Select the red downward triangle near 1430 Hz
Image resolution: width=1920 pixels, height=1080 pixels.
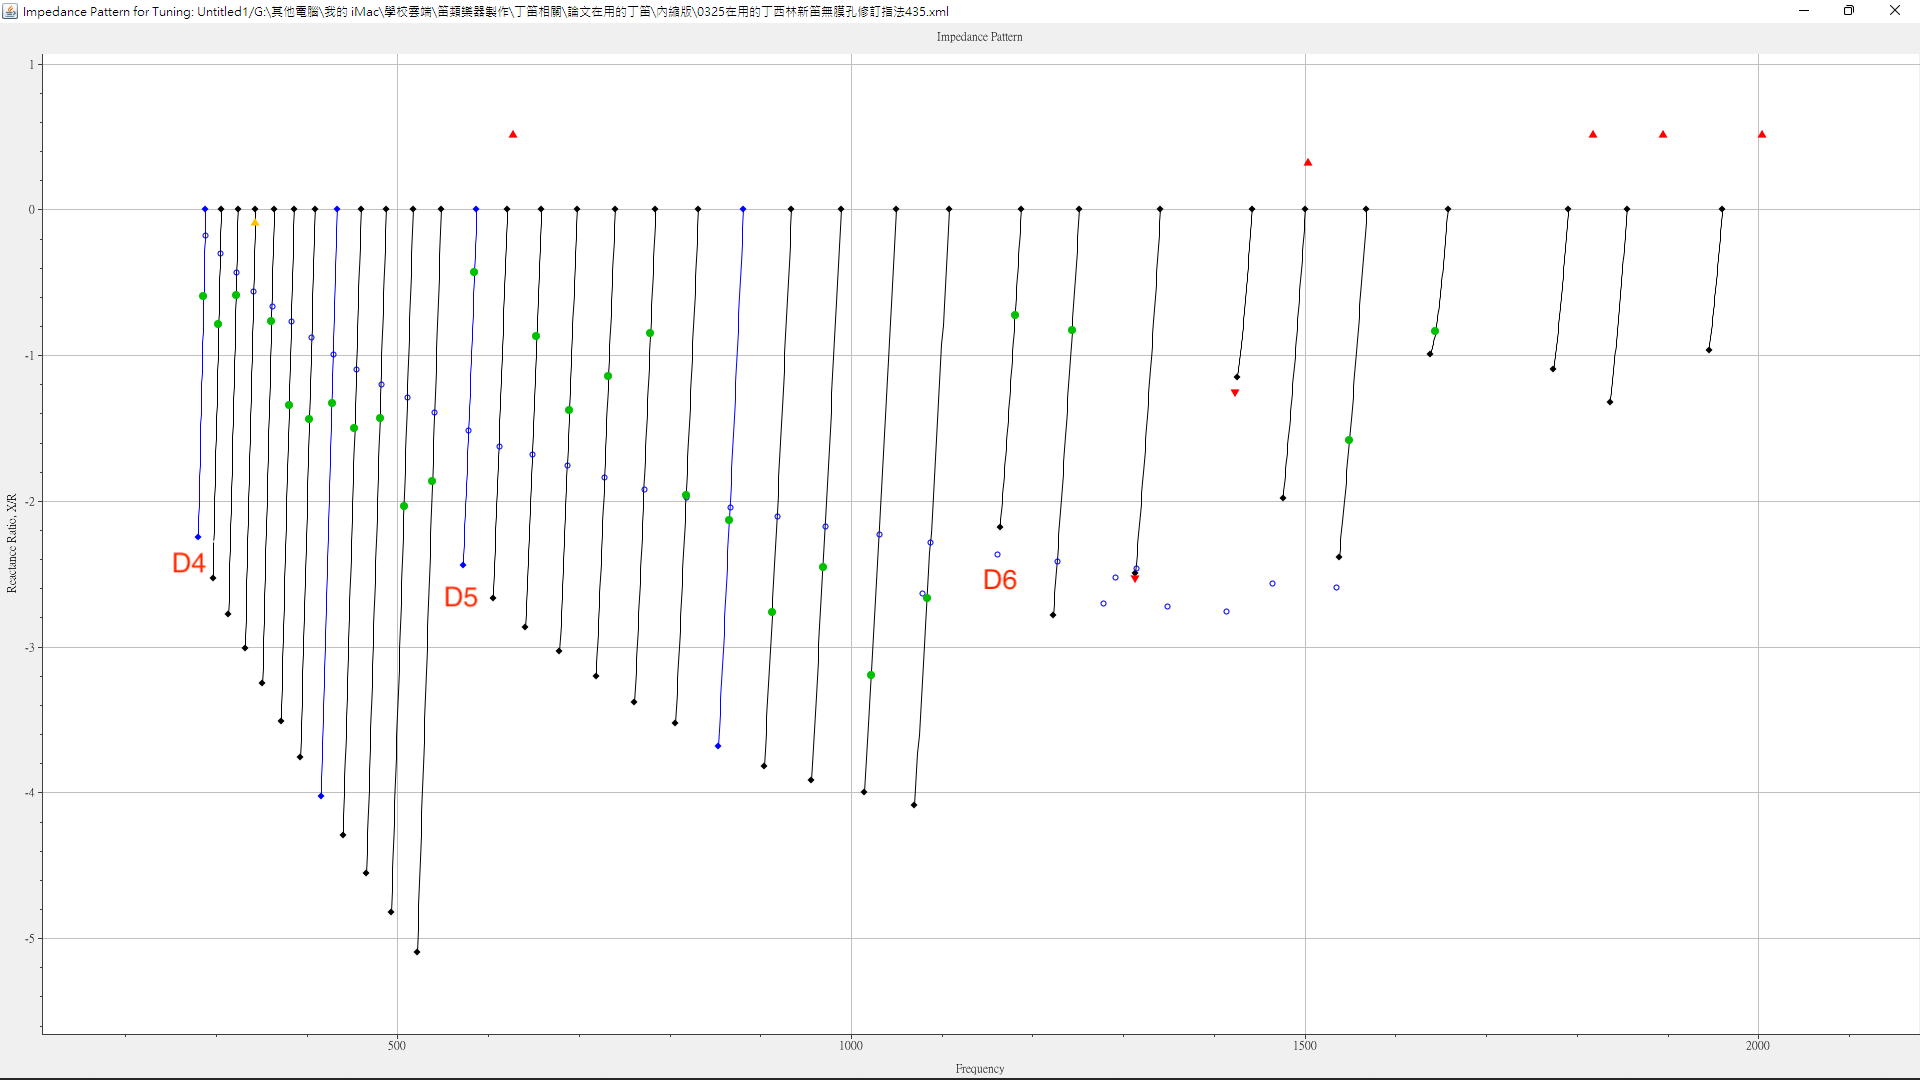[1234, 392]
